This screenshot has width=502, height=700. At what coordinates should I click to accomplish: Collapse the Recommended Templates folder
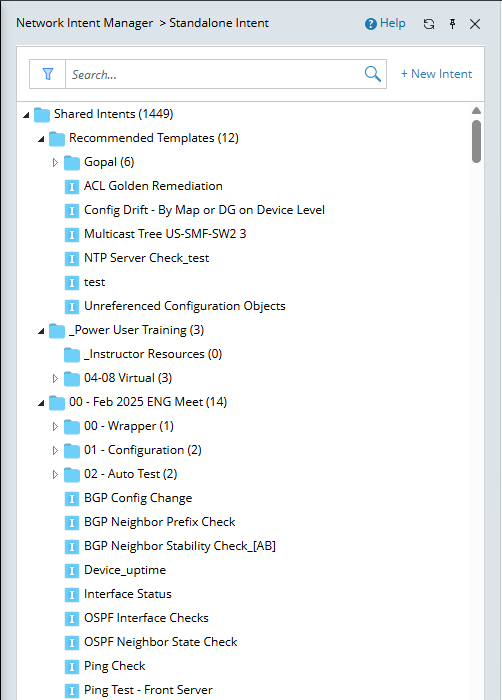[x=41, y=139]
